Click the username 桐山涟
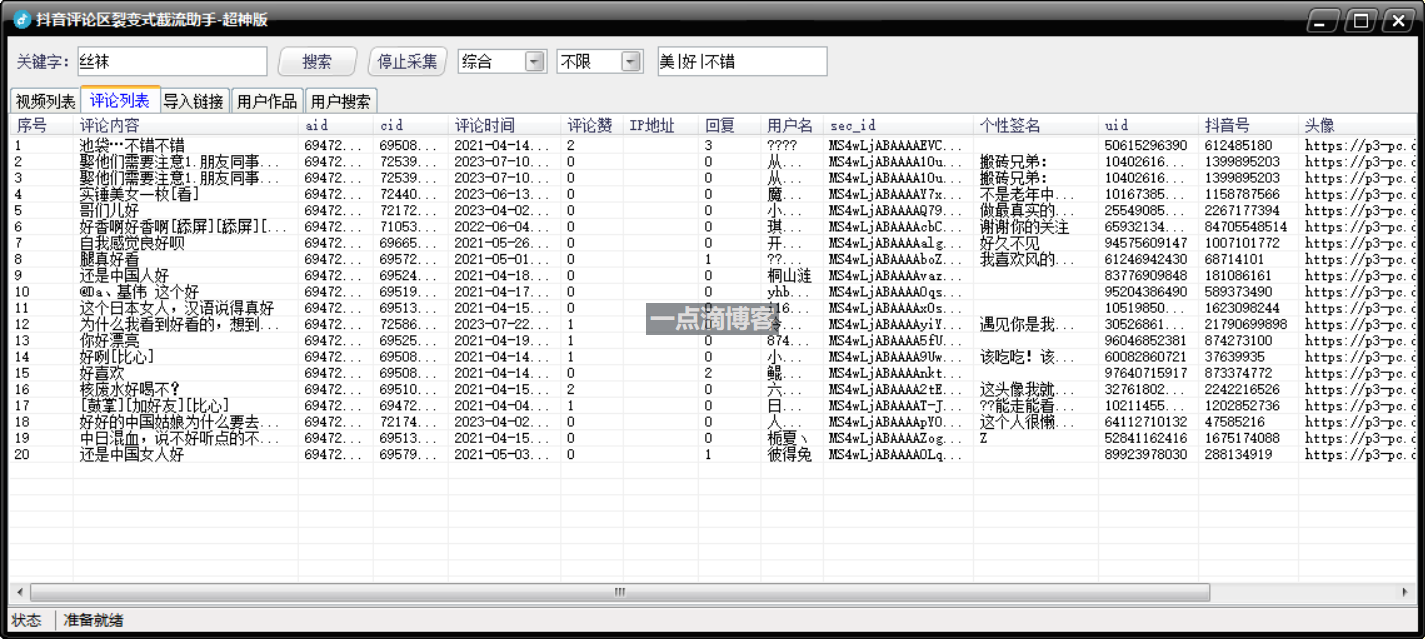Viewport: 1425px width, 639px height. click(x=789, y=275)
